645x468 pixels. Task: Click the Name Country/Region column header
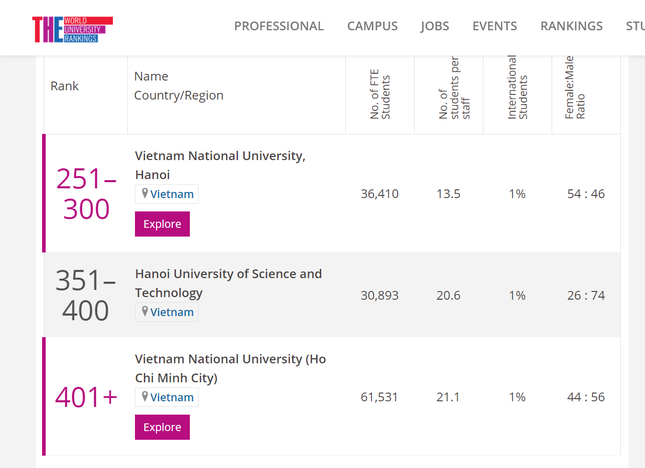[x=179, y=86]
